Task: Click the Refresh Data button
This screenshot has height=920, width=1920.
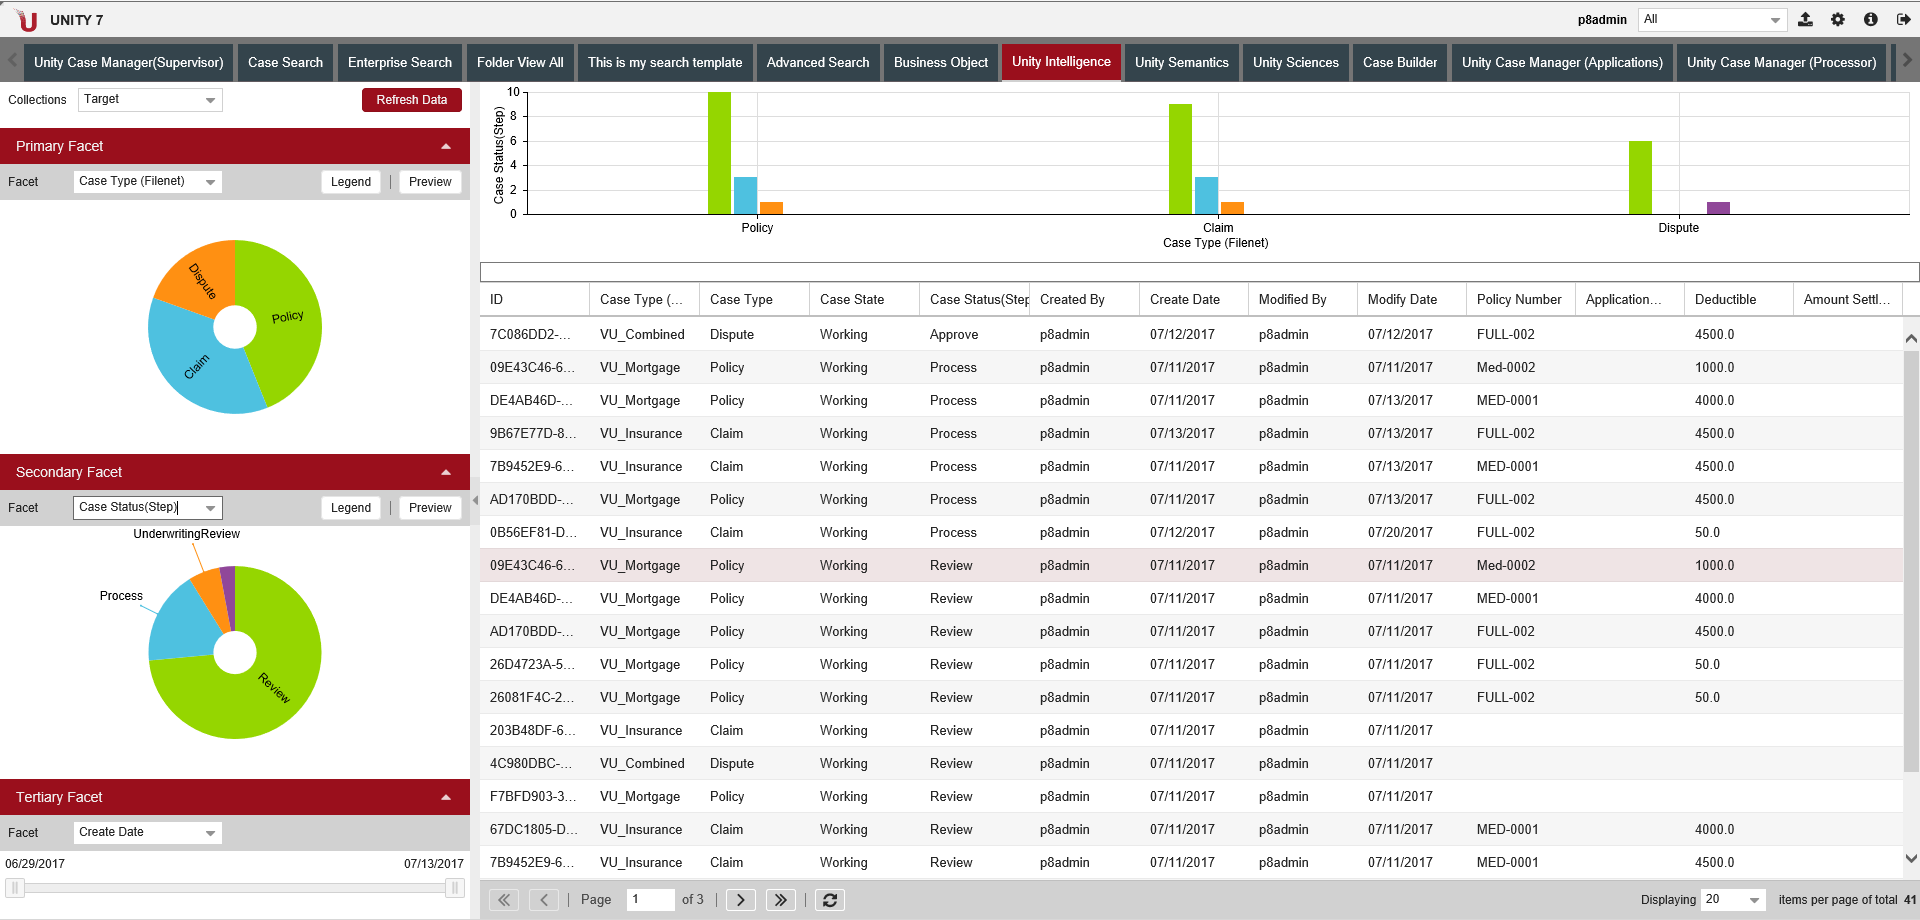Action: pyautogui.click(x=411, y=100)
